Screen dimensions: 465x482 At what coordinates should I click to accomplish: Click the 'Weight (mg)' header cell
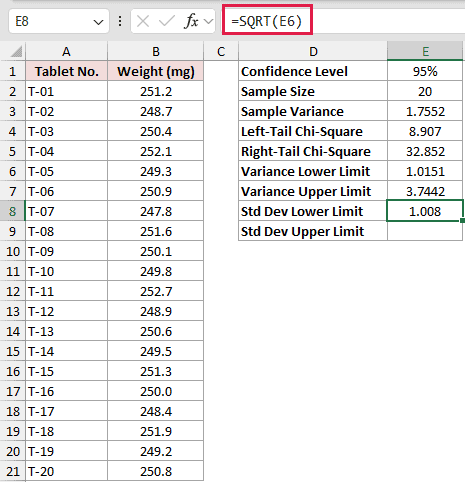coord(156,71)
